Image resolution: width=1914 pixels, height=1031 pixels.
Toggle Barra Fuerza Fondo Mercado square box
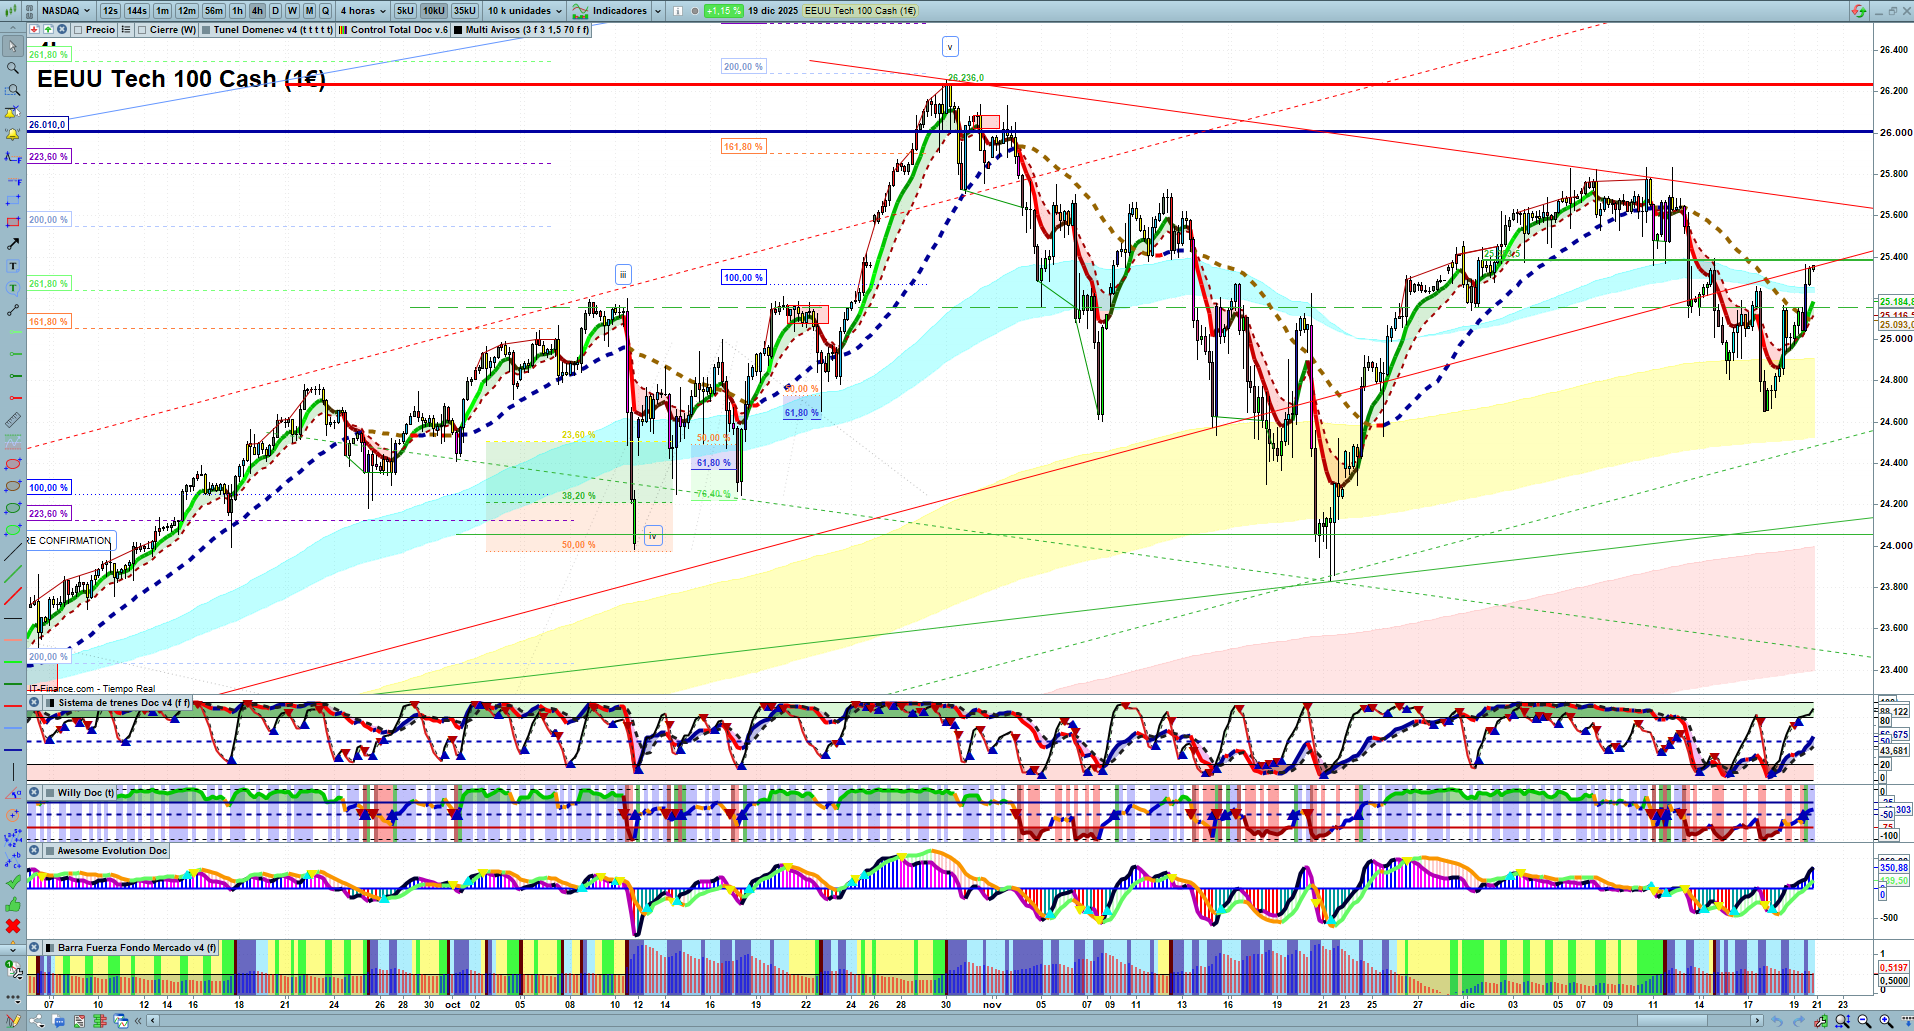(50, 948)
